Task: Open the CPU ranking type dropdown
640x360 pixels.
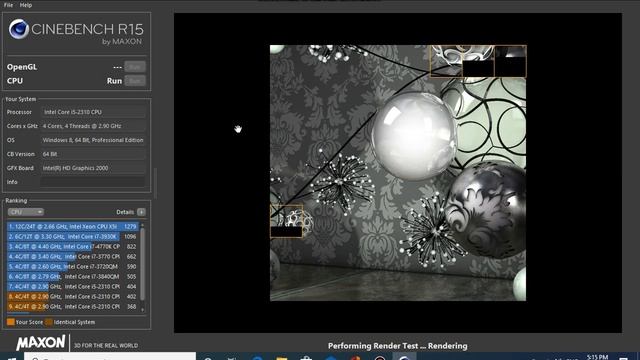Action: tap(25, 212)
